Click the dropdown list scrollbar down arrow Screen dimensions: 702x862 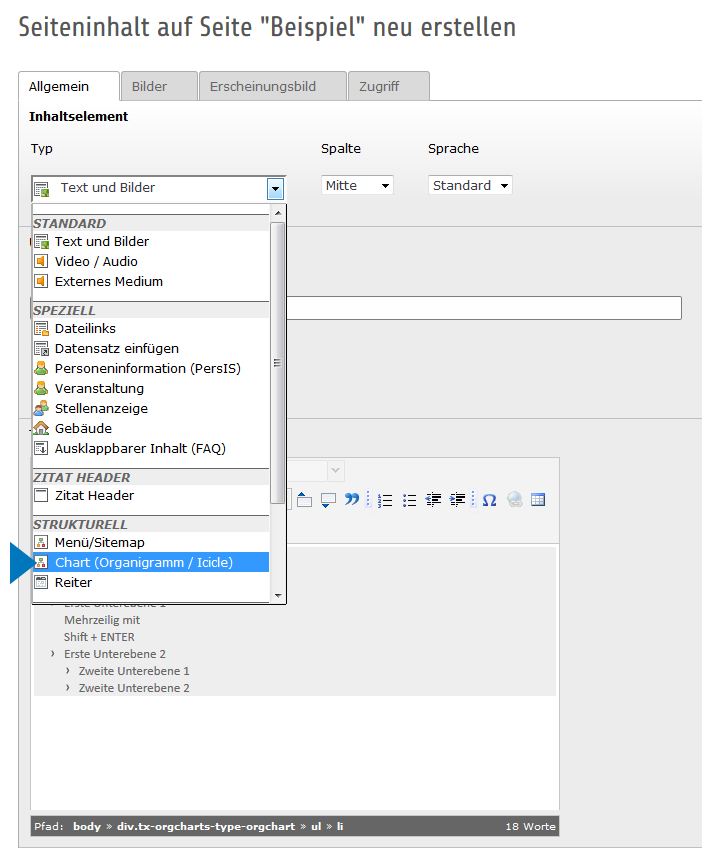coord(278,596)
